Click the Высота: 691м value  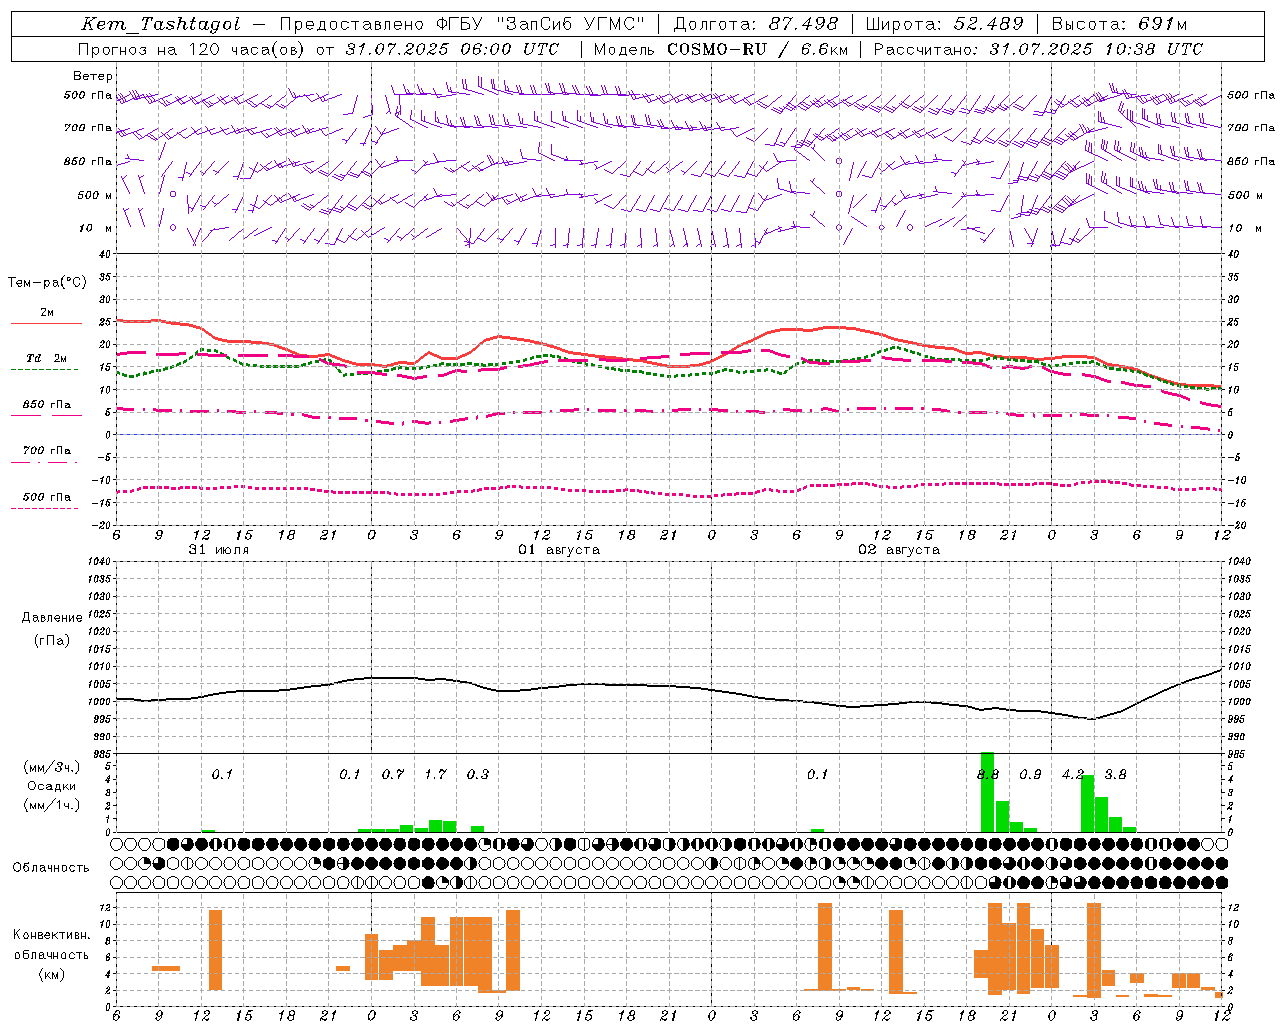(1119, 24)
